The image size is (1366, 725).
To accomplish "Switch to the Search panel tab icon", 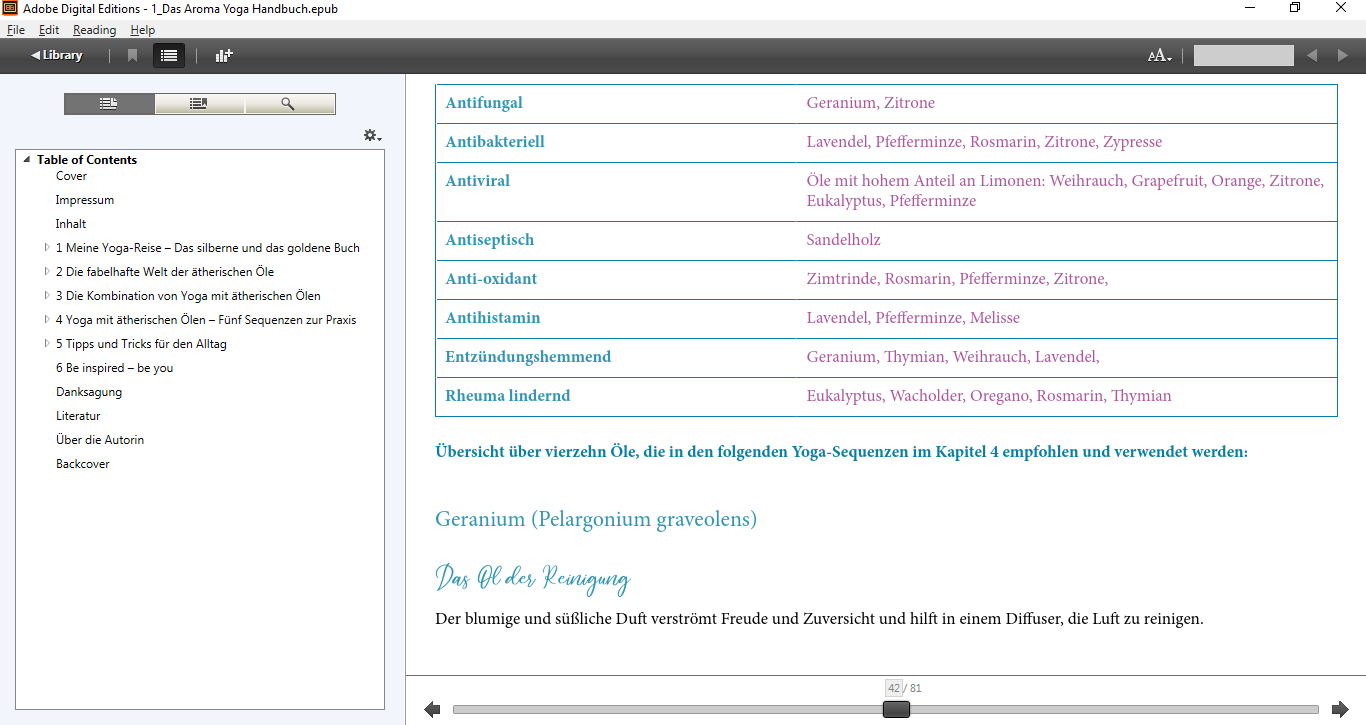I will point(289,104).
